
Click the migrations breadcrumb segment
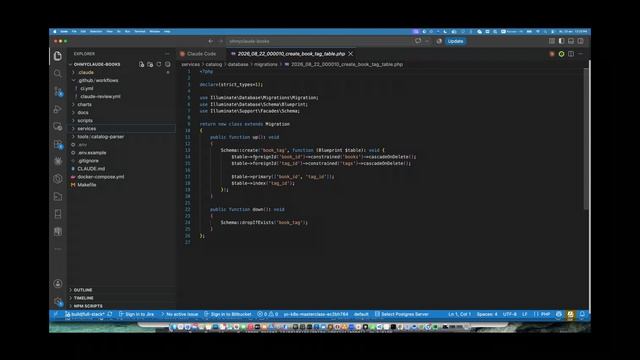point(266,64)
